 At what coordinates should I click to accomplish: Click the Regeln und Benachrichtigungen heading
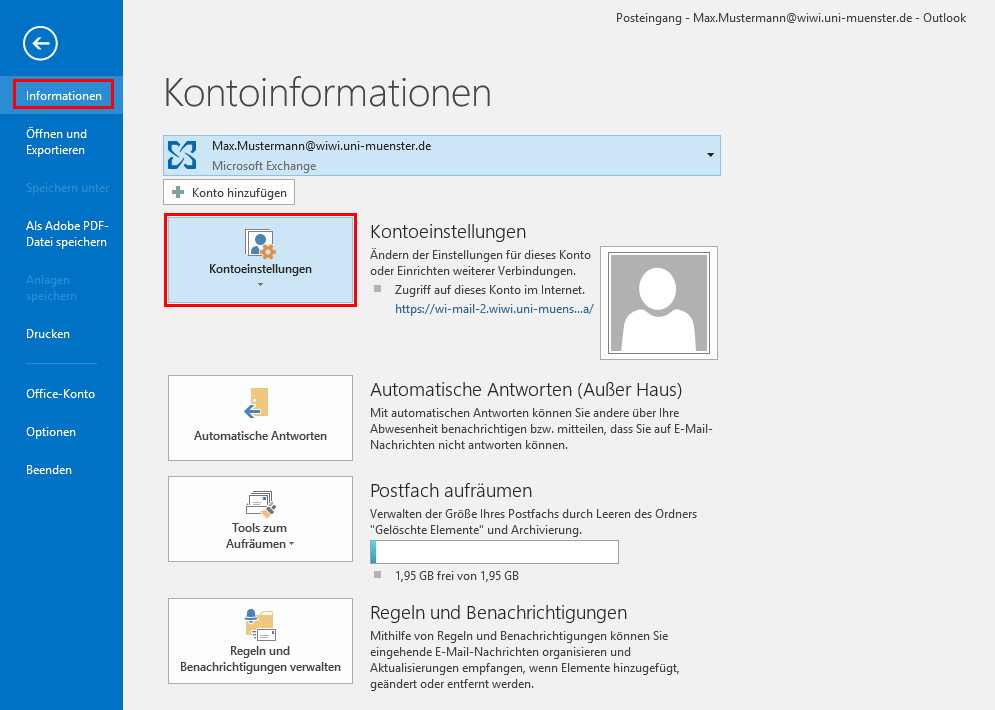pos(498,612)
